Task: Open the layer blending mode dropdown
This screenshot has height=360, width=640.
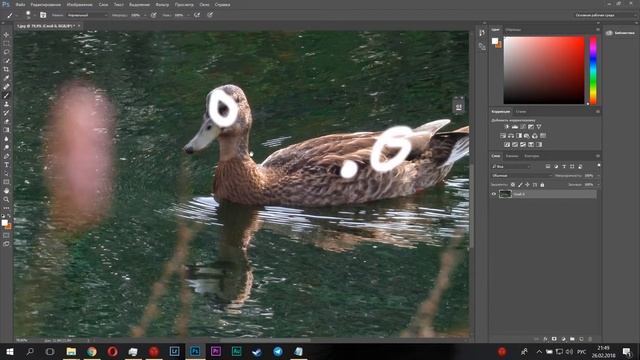Action: tap(522, 176)
